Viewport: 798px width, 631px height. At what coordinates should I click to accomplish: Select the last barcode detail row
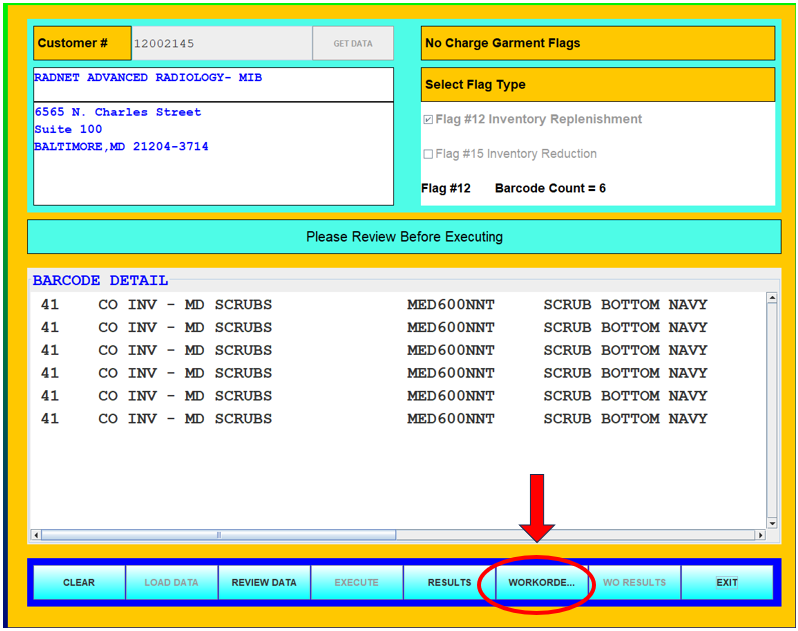[x=373, y=419]
